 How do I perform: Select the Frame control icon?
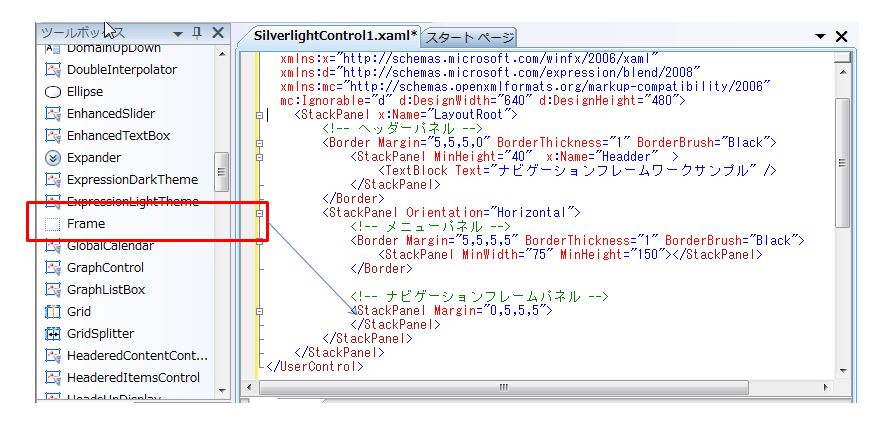(x=53, y=224)
